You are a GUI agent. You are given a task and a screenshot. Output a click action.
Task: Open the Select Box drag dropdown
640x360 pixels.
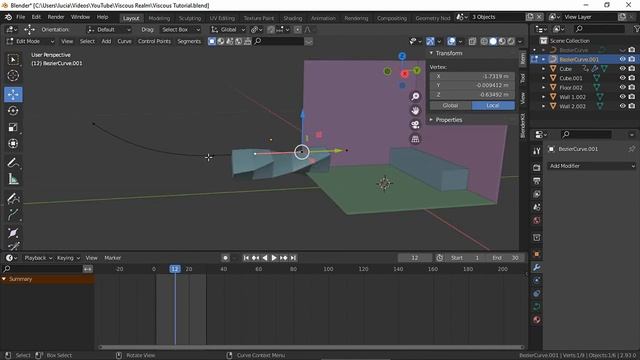tap(181, 29)
